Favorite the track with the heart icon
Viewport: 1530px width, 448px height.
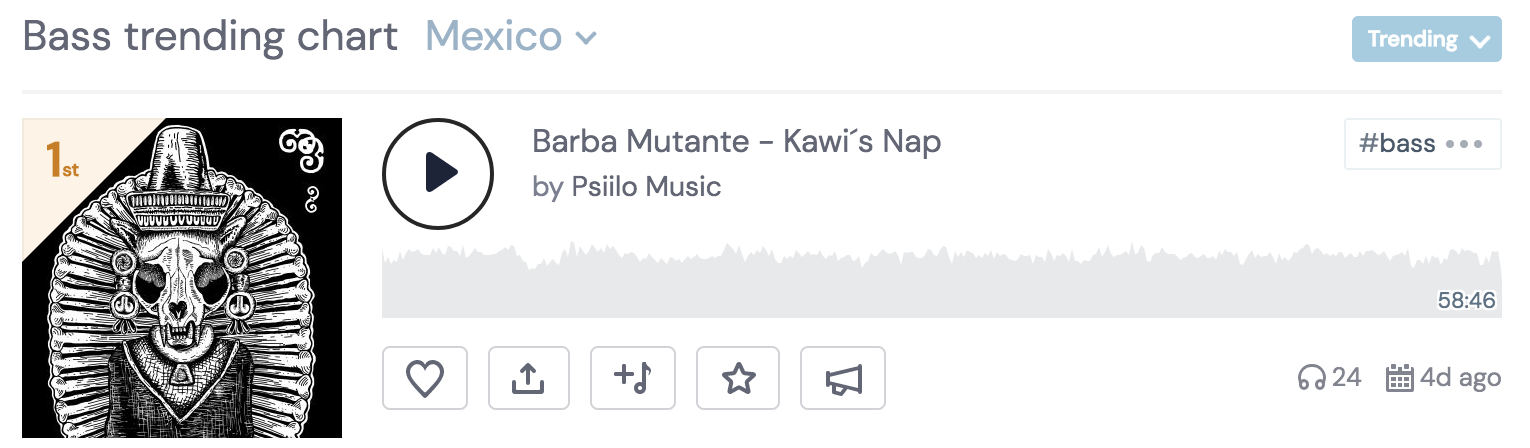click(425, 378)
